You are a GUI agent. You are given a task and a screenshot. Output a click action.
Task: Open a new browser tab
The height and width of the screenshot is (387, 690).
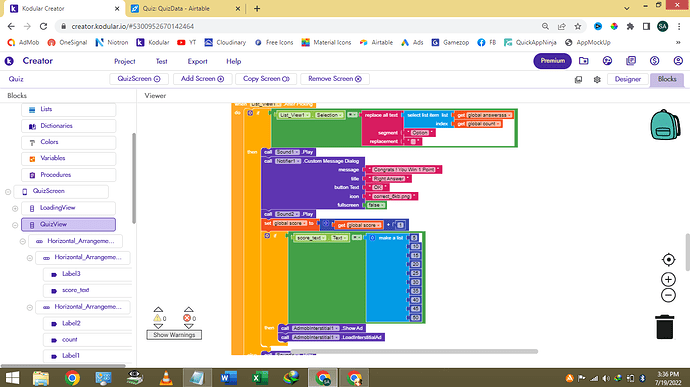pos(257,8)
